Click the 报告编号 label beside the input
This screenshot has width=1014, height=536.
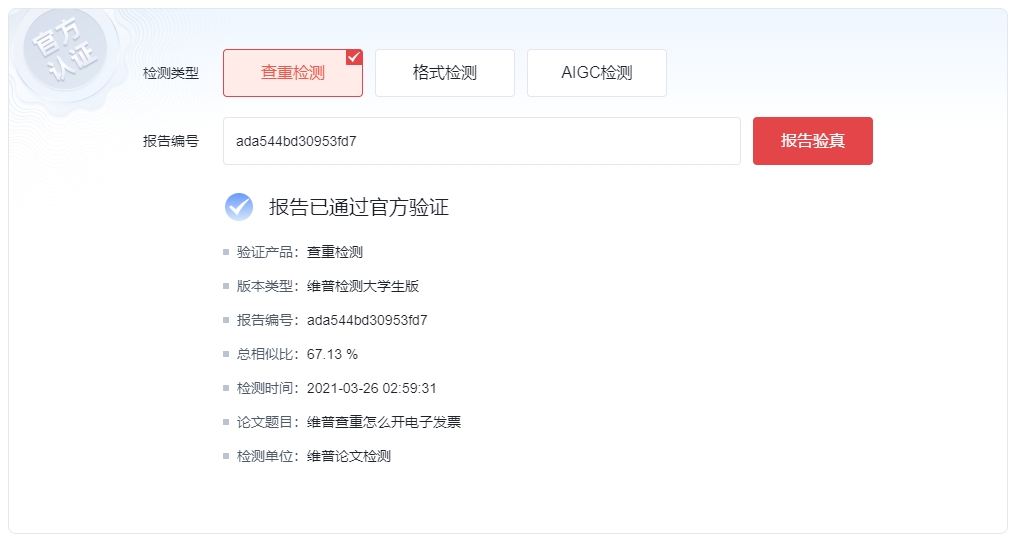(171, 141)
